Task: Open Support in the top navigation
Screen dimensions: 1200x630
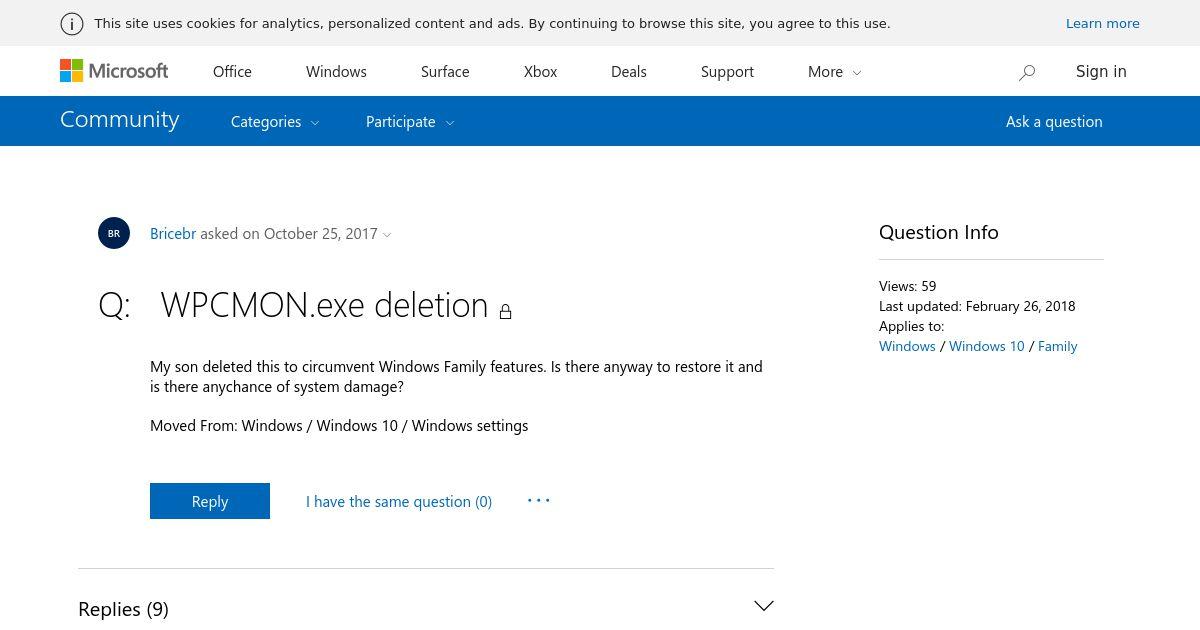Action: click(727, 72)
